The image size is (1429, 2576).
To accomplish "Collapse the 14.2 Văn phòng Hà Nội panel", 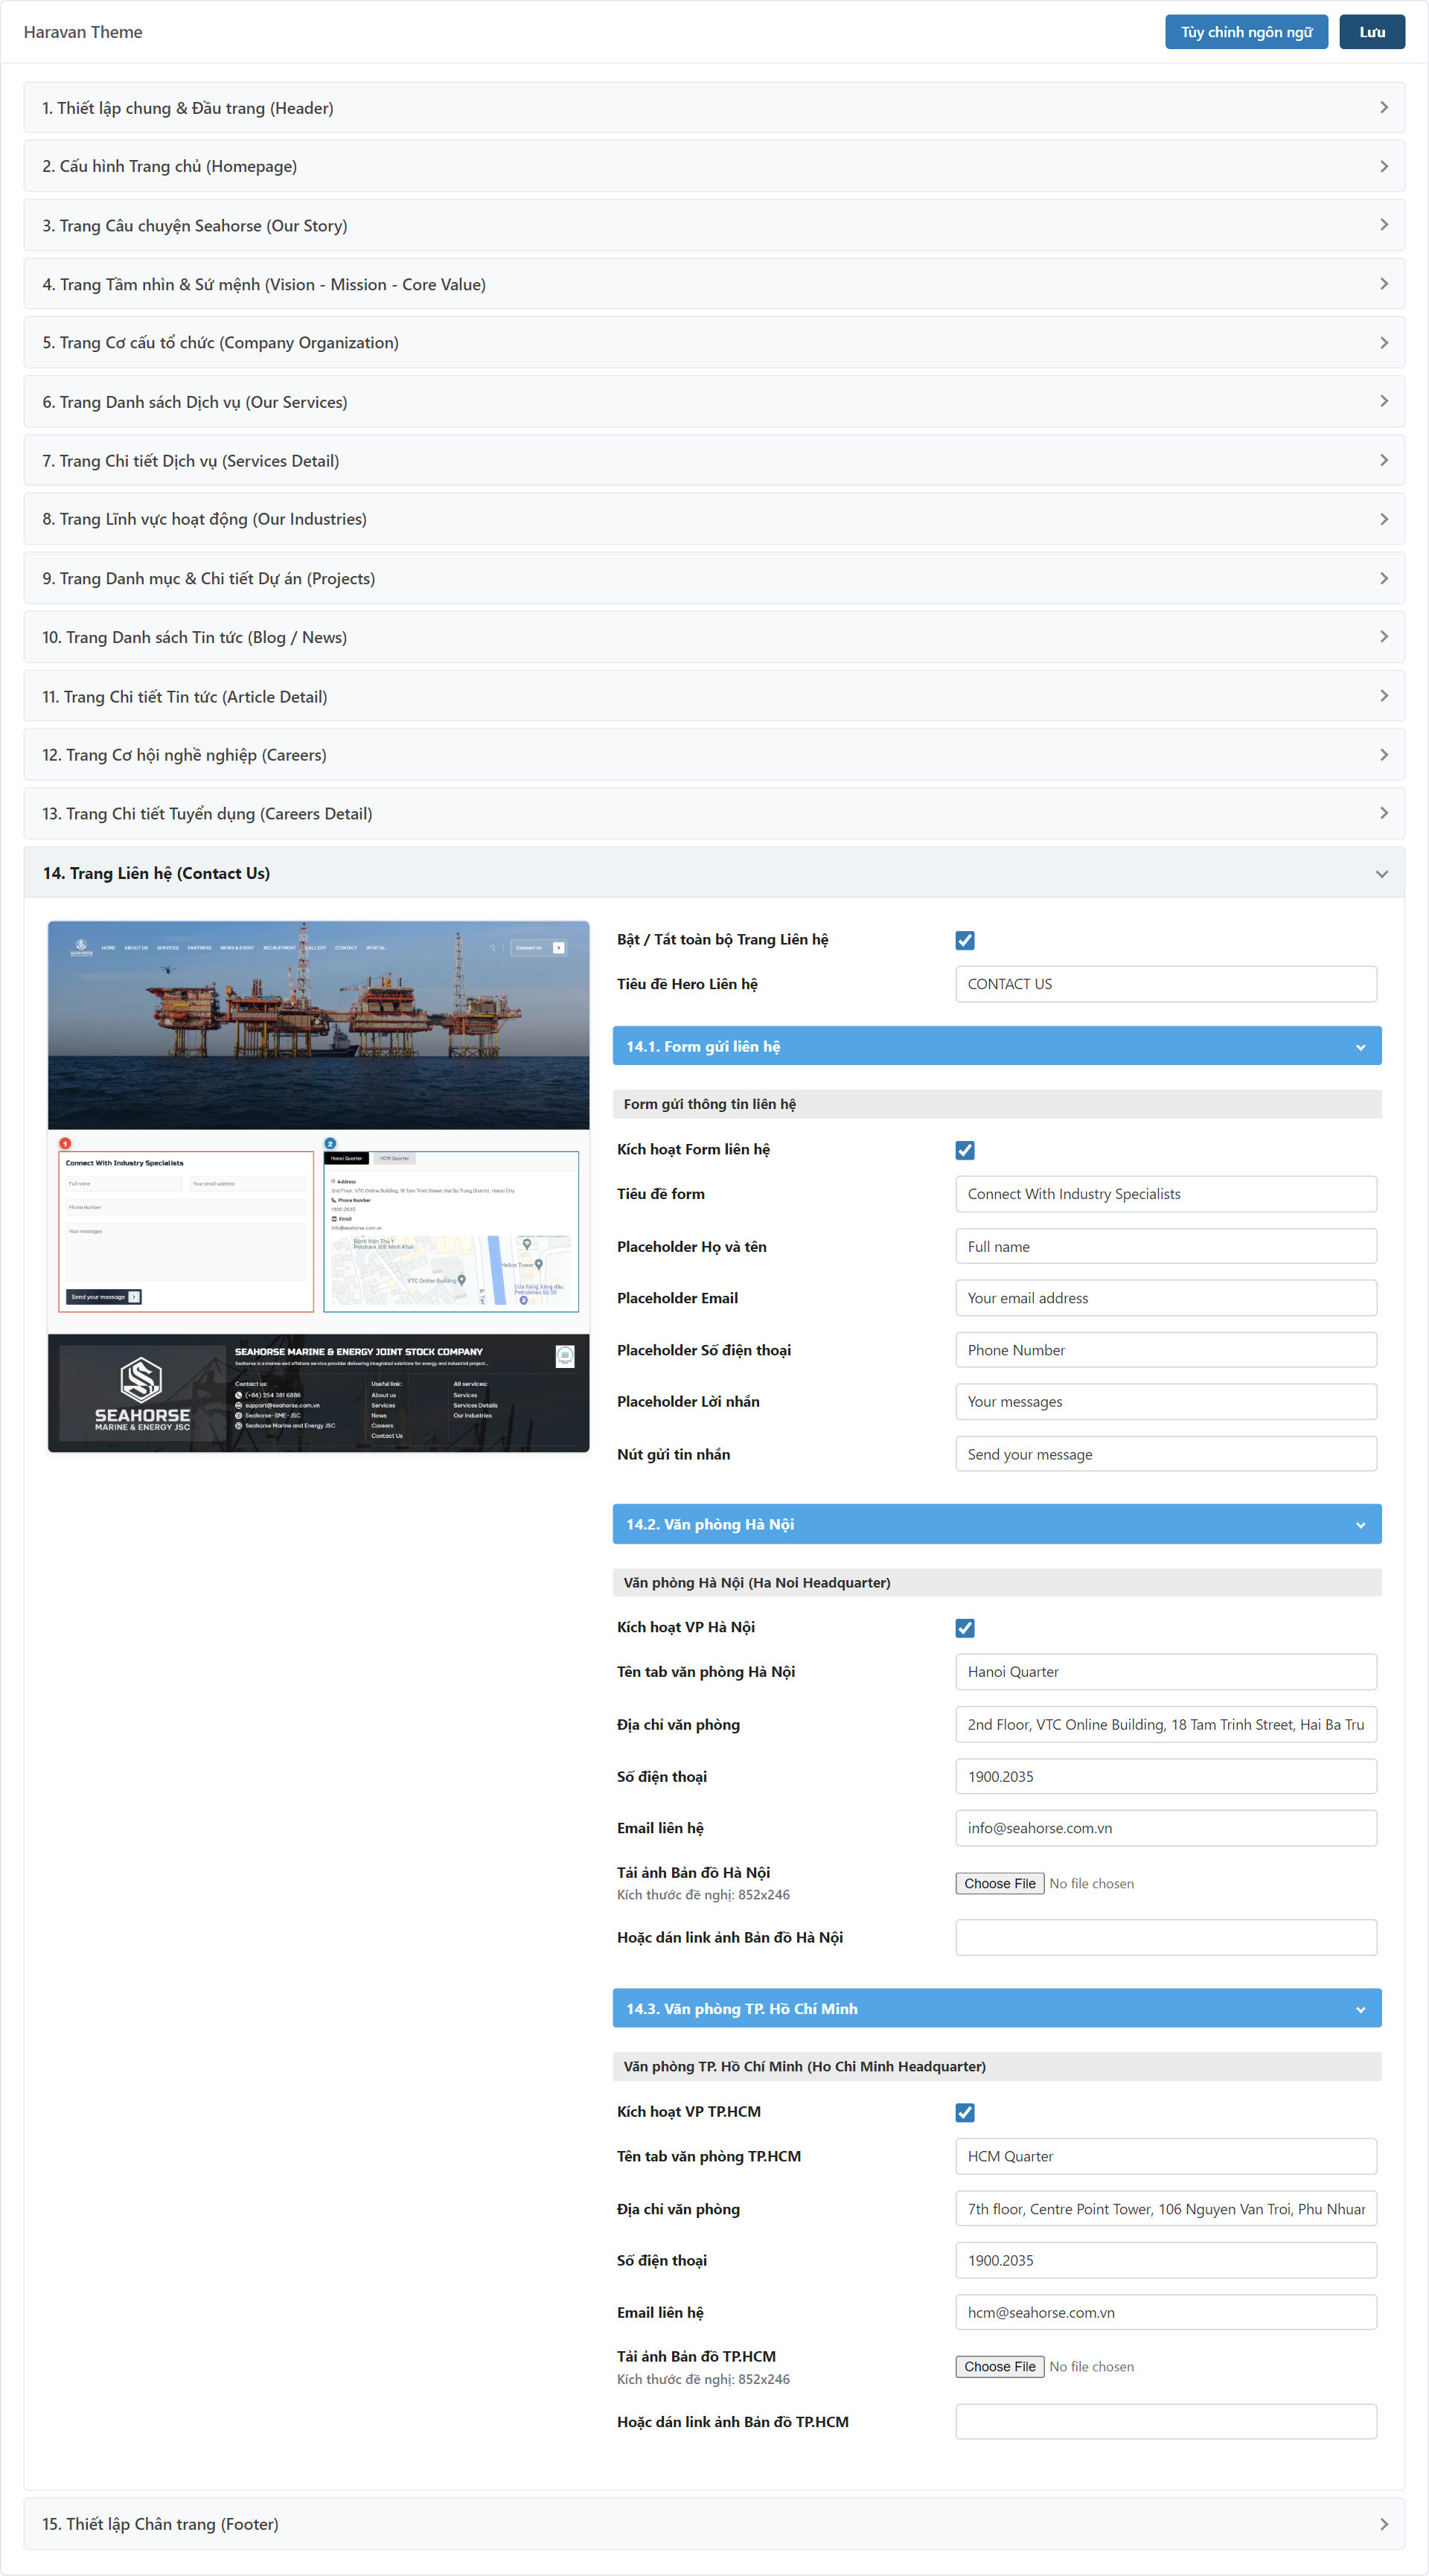I will click(997, 1524).
